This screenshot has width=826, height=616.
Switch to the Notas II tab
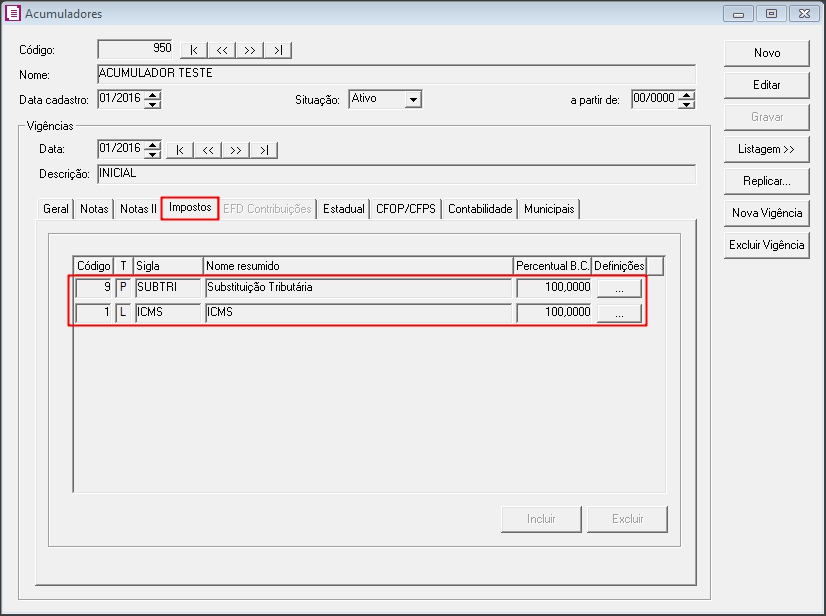pyautogui.click(x=138, y=209)
